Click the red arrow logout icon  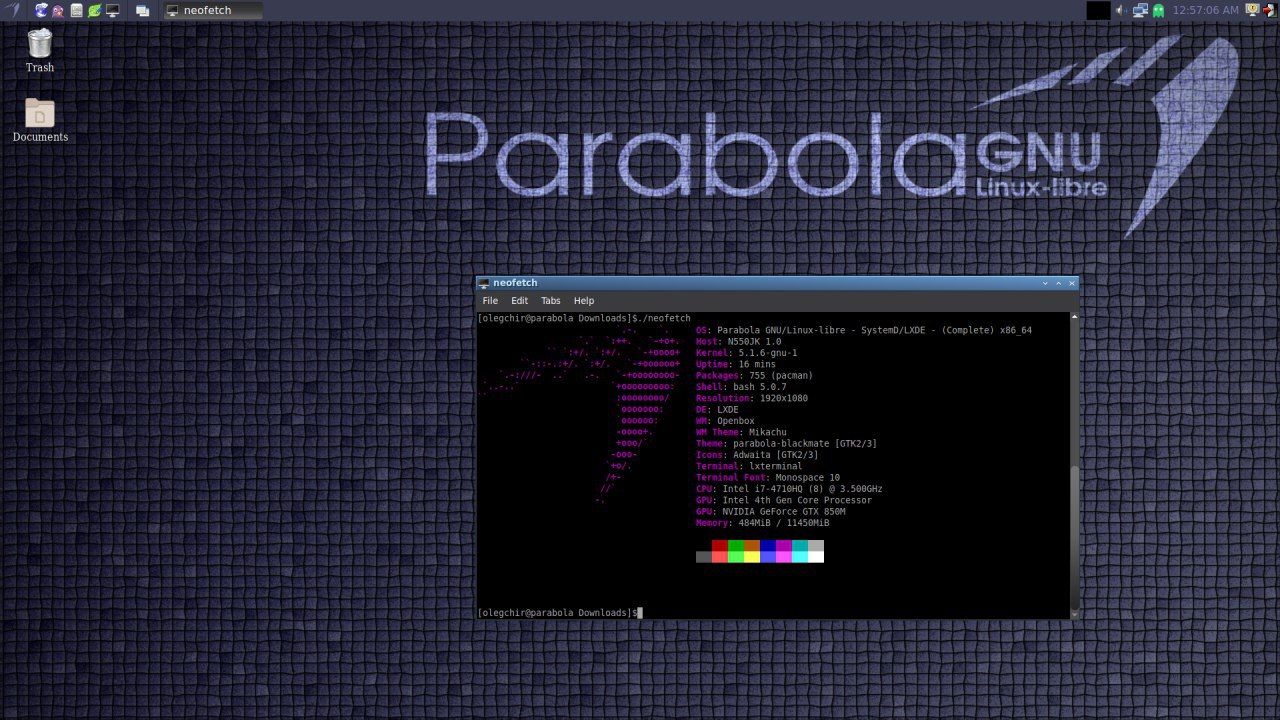pyautogui.click(x=1270, y=10)
